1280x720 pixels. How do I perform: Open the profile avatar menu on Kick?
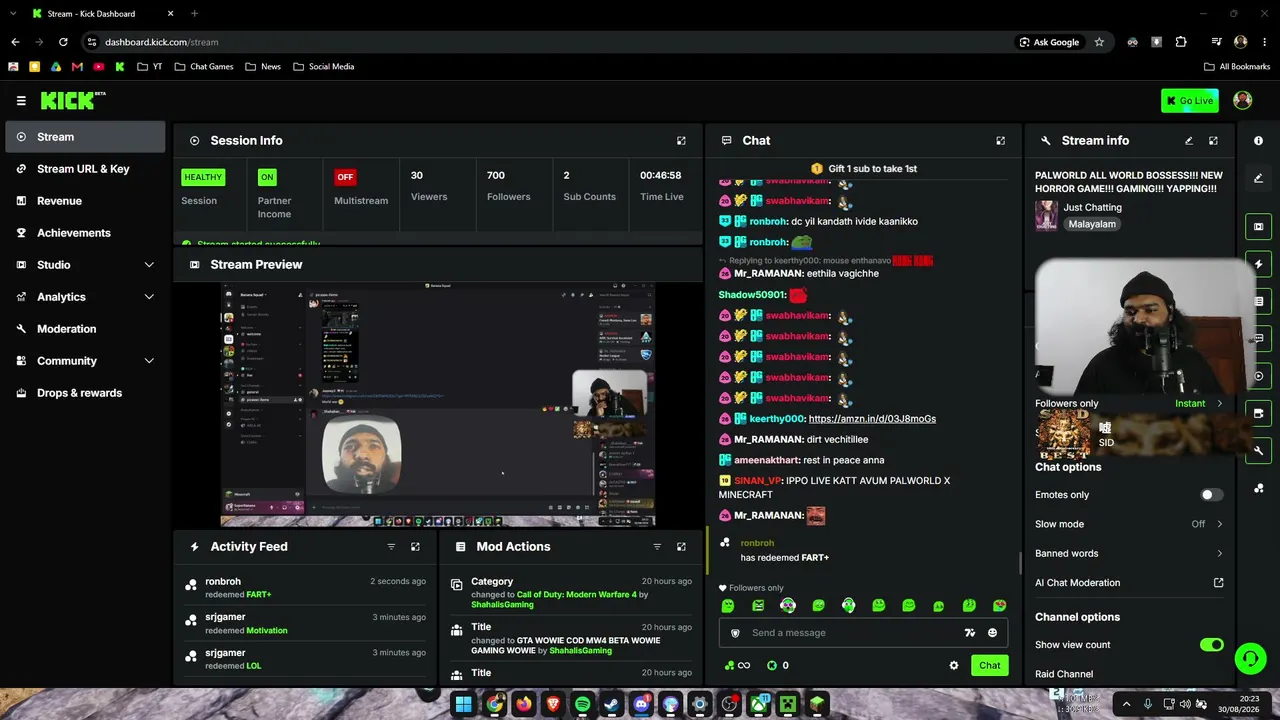pos(1243,100)
